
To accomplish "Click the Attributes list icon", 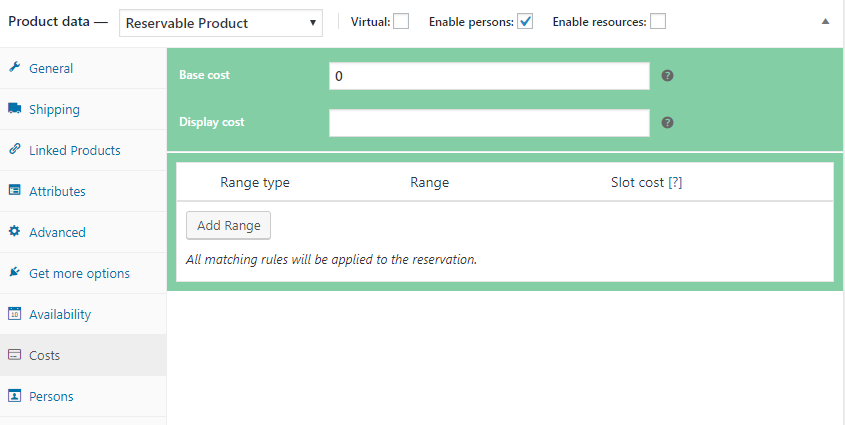I will [15, 191].
